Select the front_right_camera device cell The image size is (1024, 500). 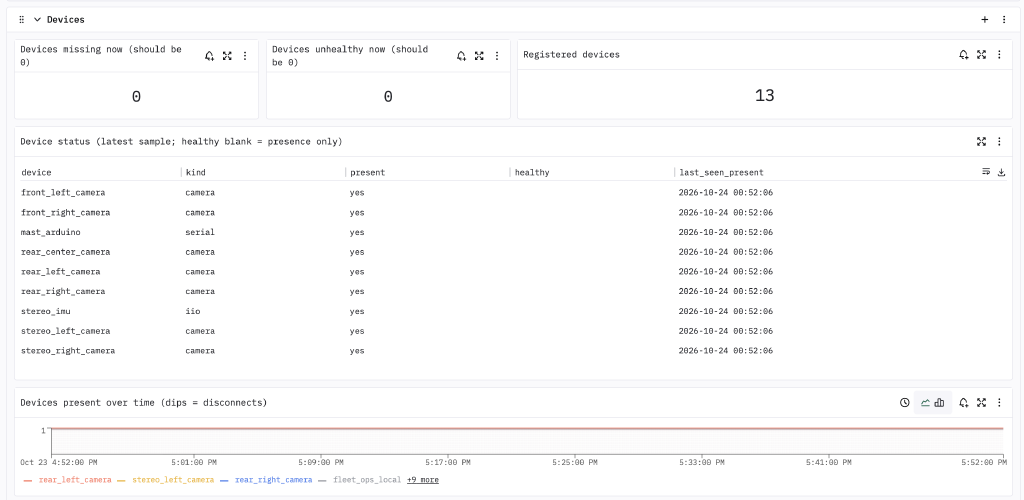click(x=66, y=213)
